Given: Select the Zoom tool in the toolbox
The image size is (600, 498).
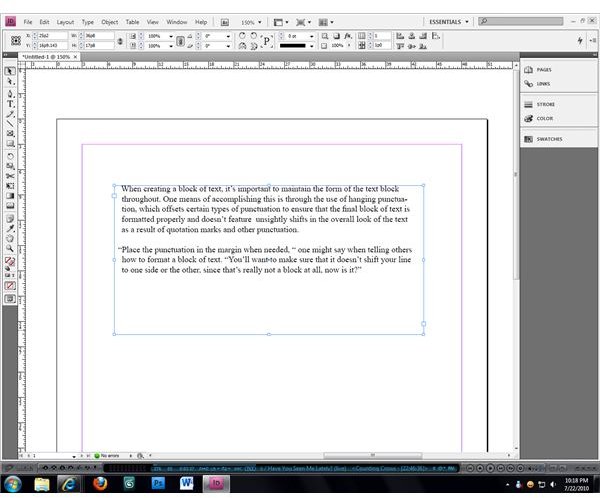Looking at the screenshot, I should (x=10, y=248).
